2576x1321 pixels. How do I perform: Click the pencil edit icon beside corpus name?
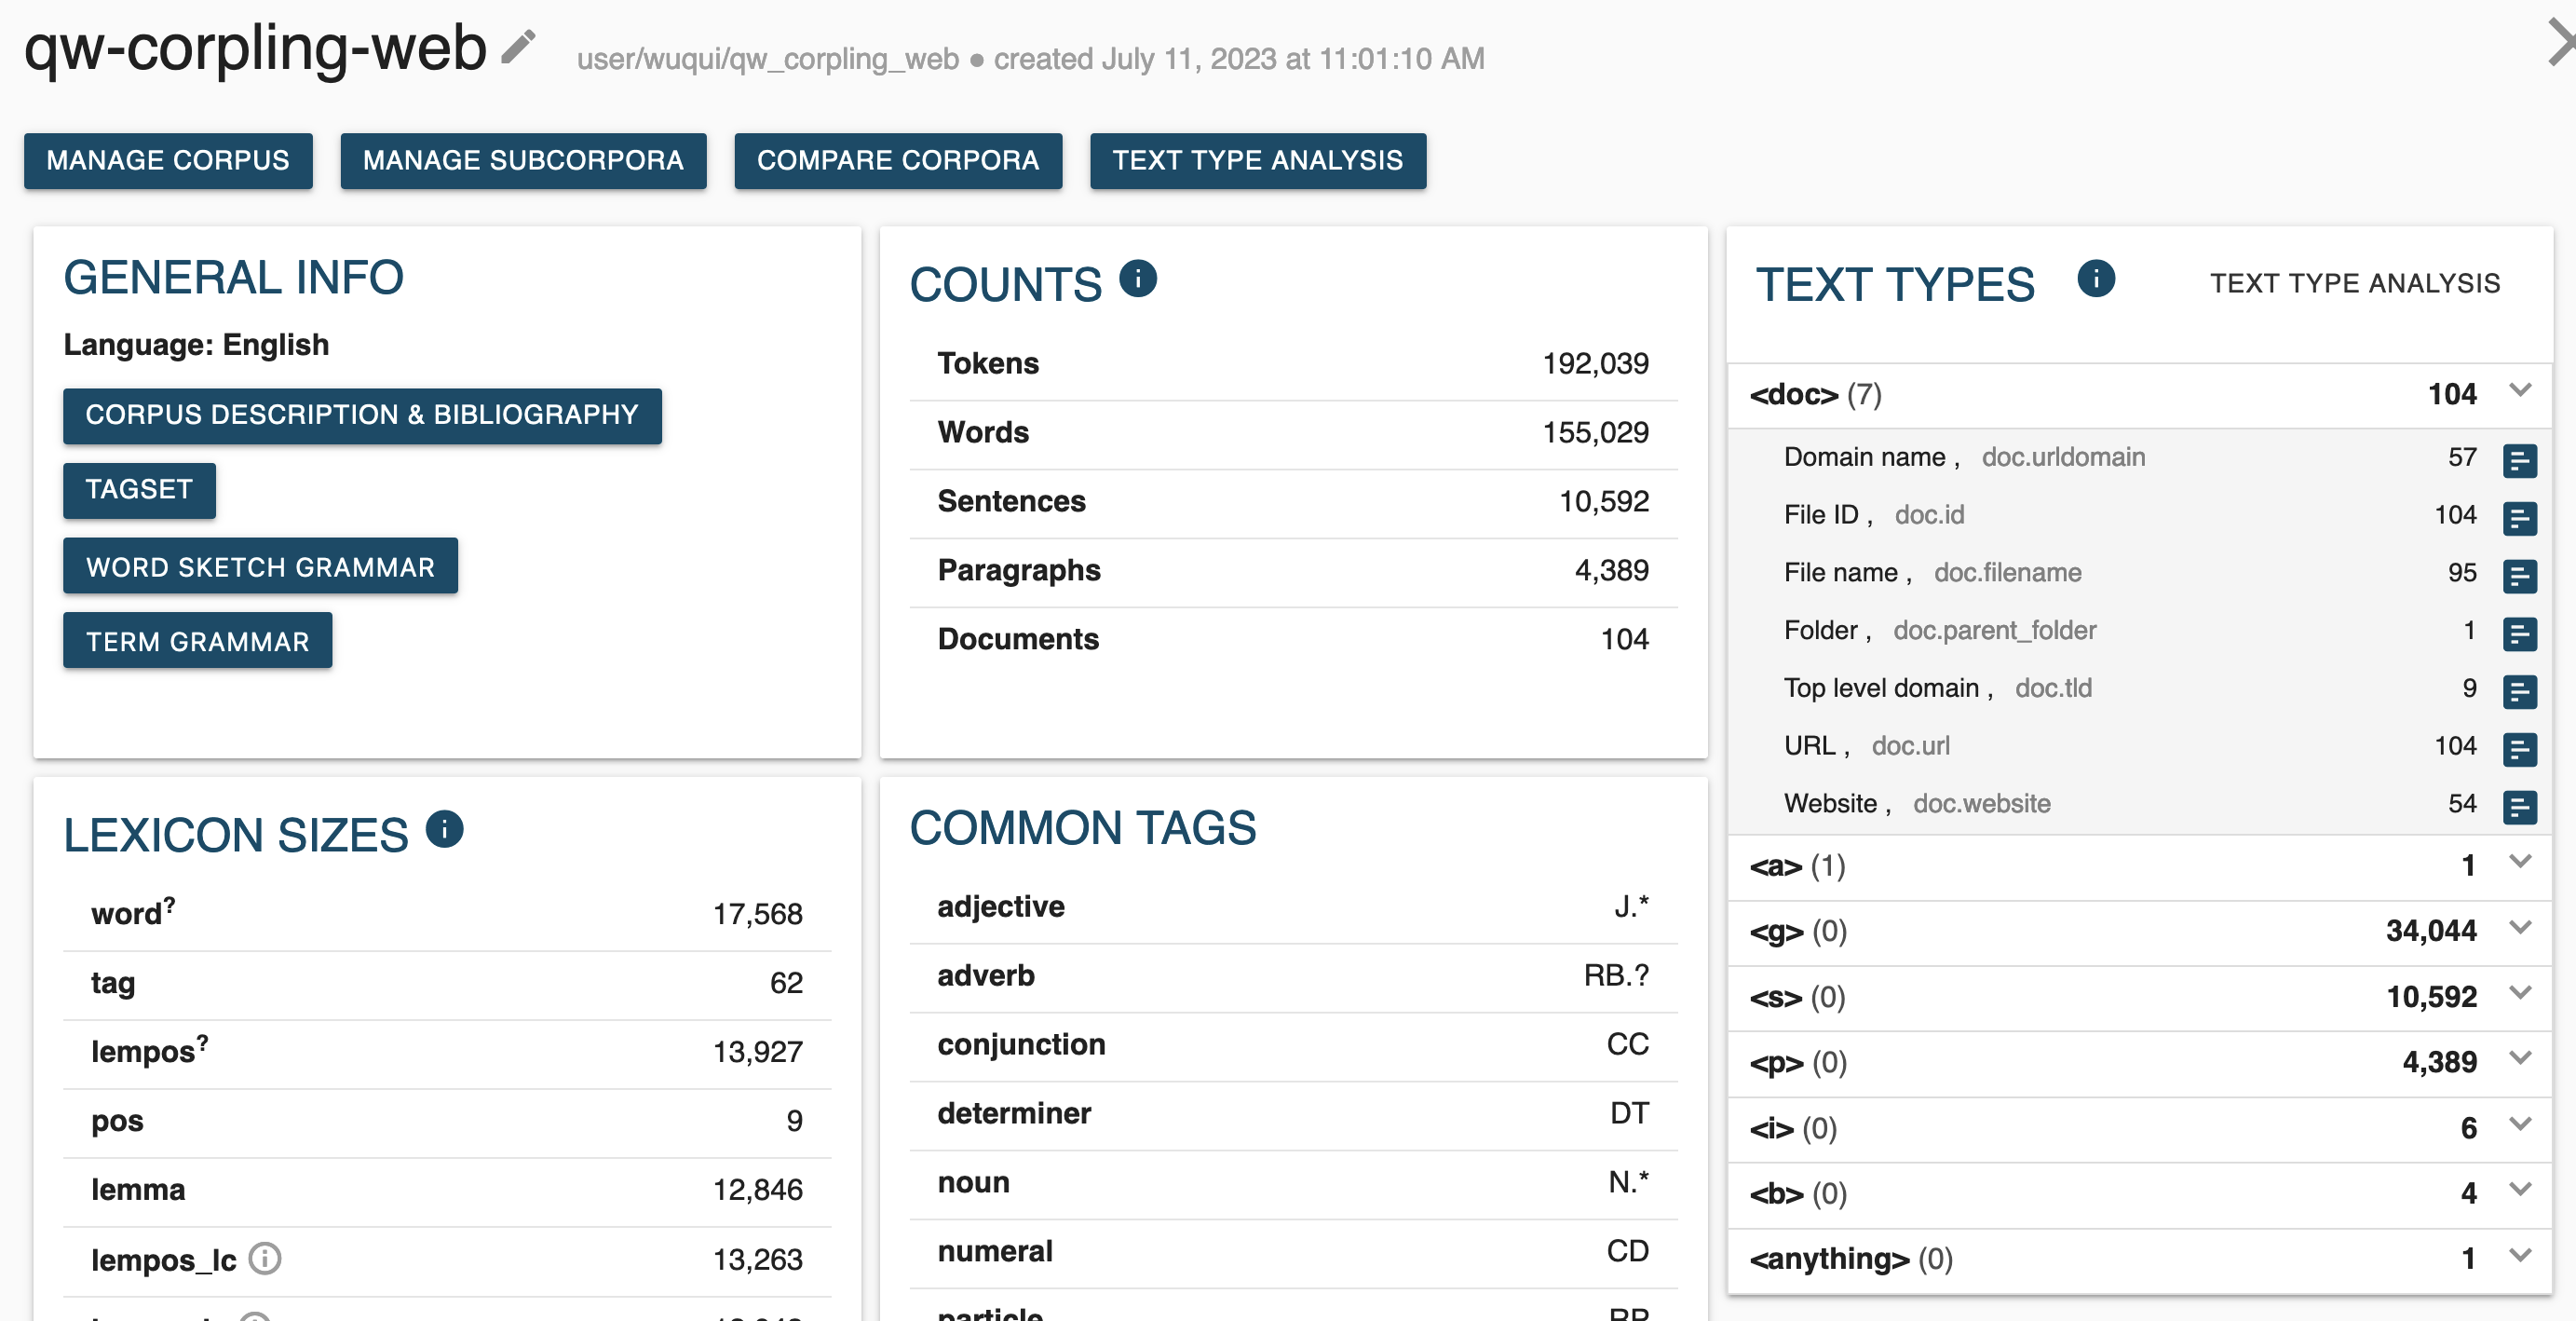coord(518,47)
